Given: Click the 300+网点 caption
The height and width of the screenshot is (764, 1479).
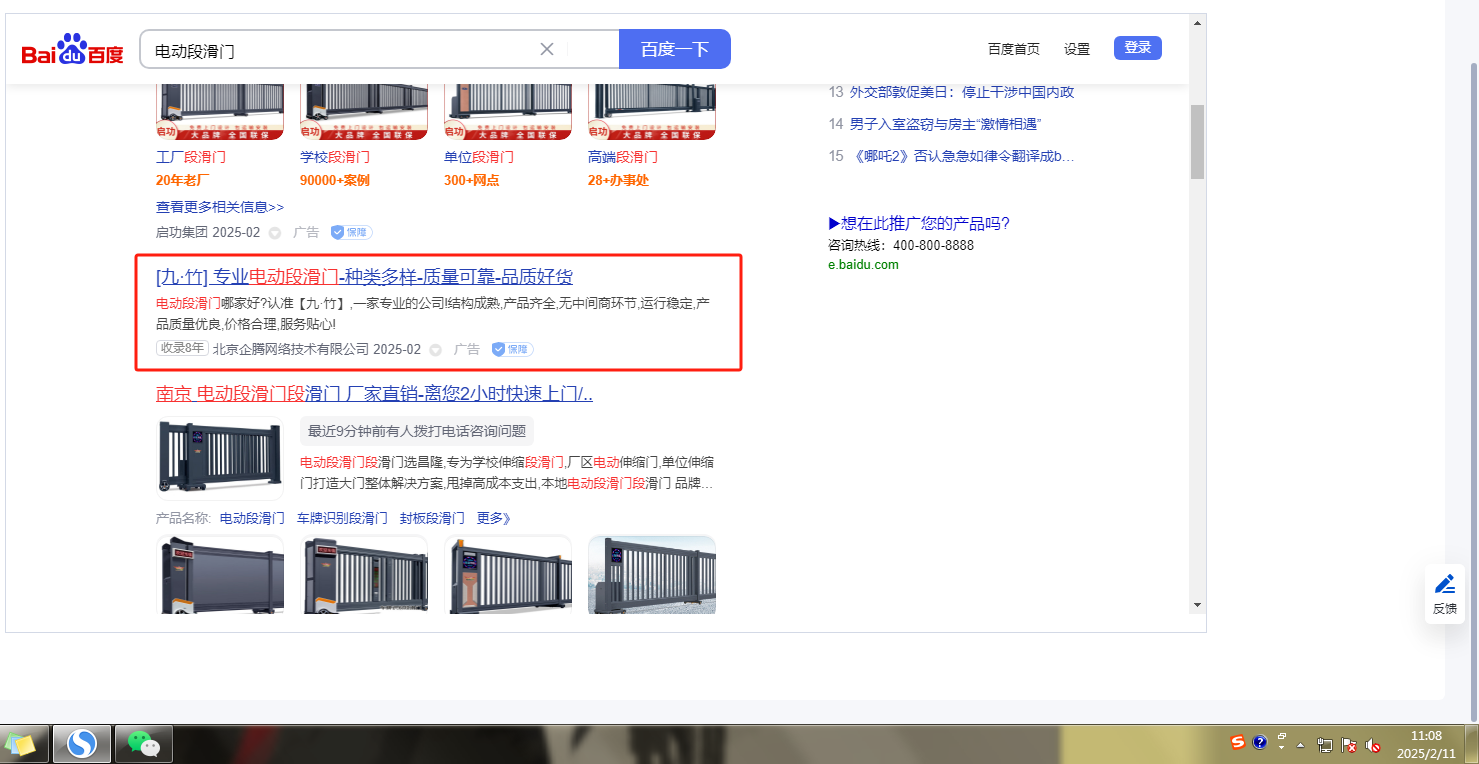Looking at the screenshot, I should point(472,181).
